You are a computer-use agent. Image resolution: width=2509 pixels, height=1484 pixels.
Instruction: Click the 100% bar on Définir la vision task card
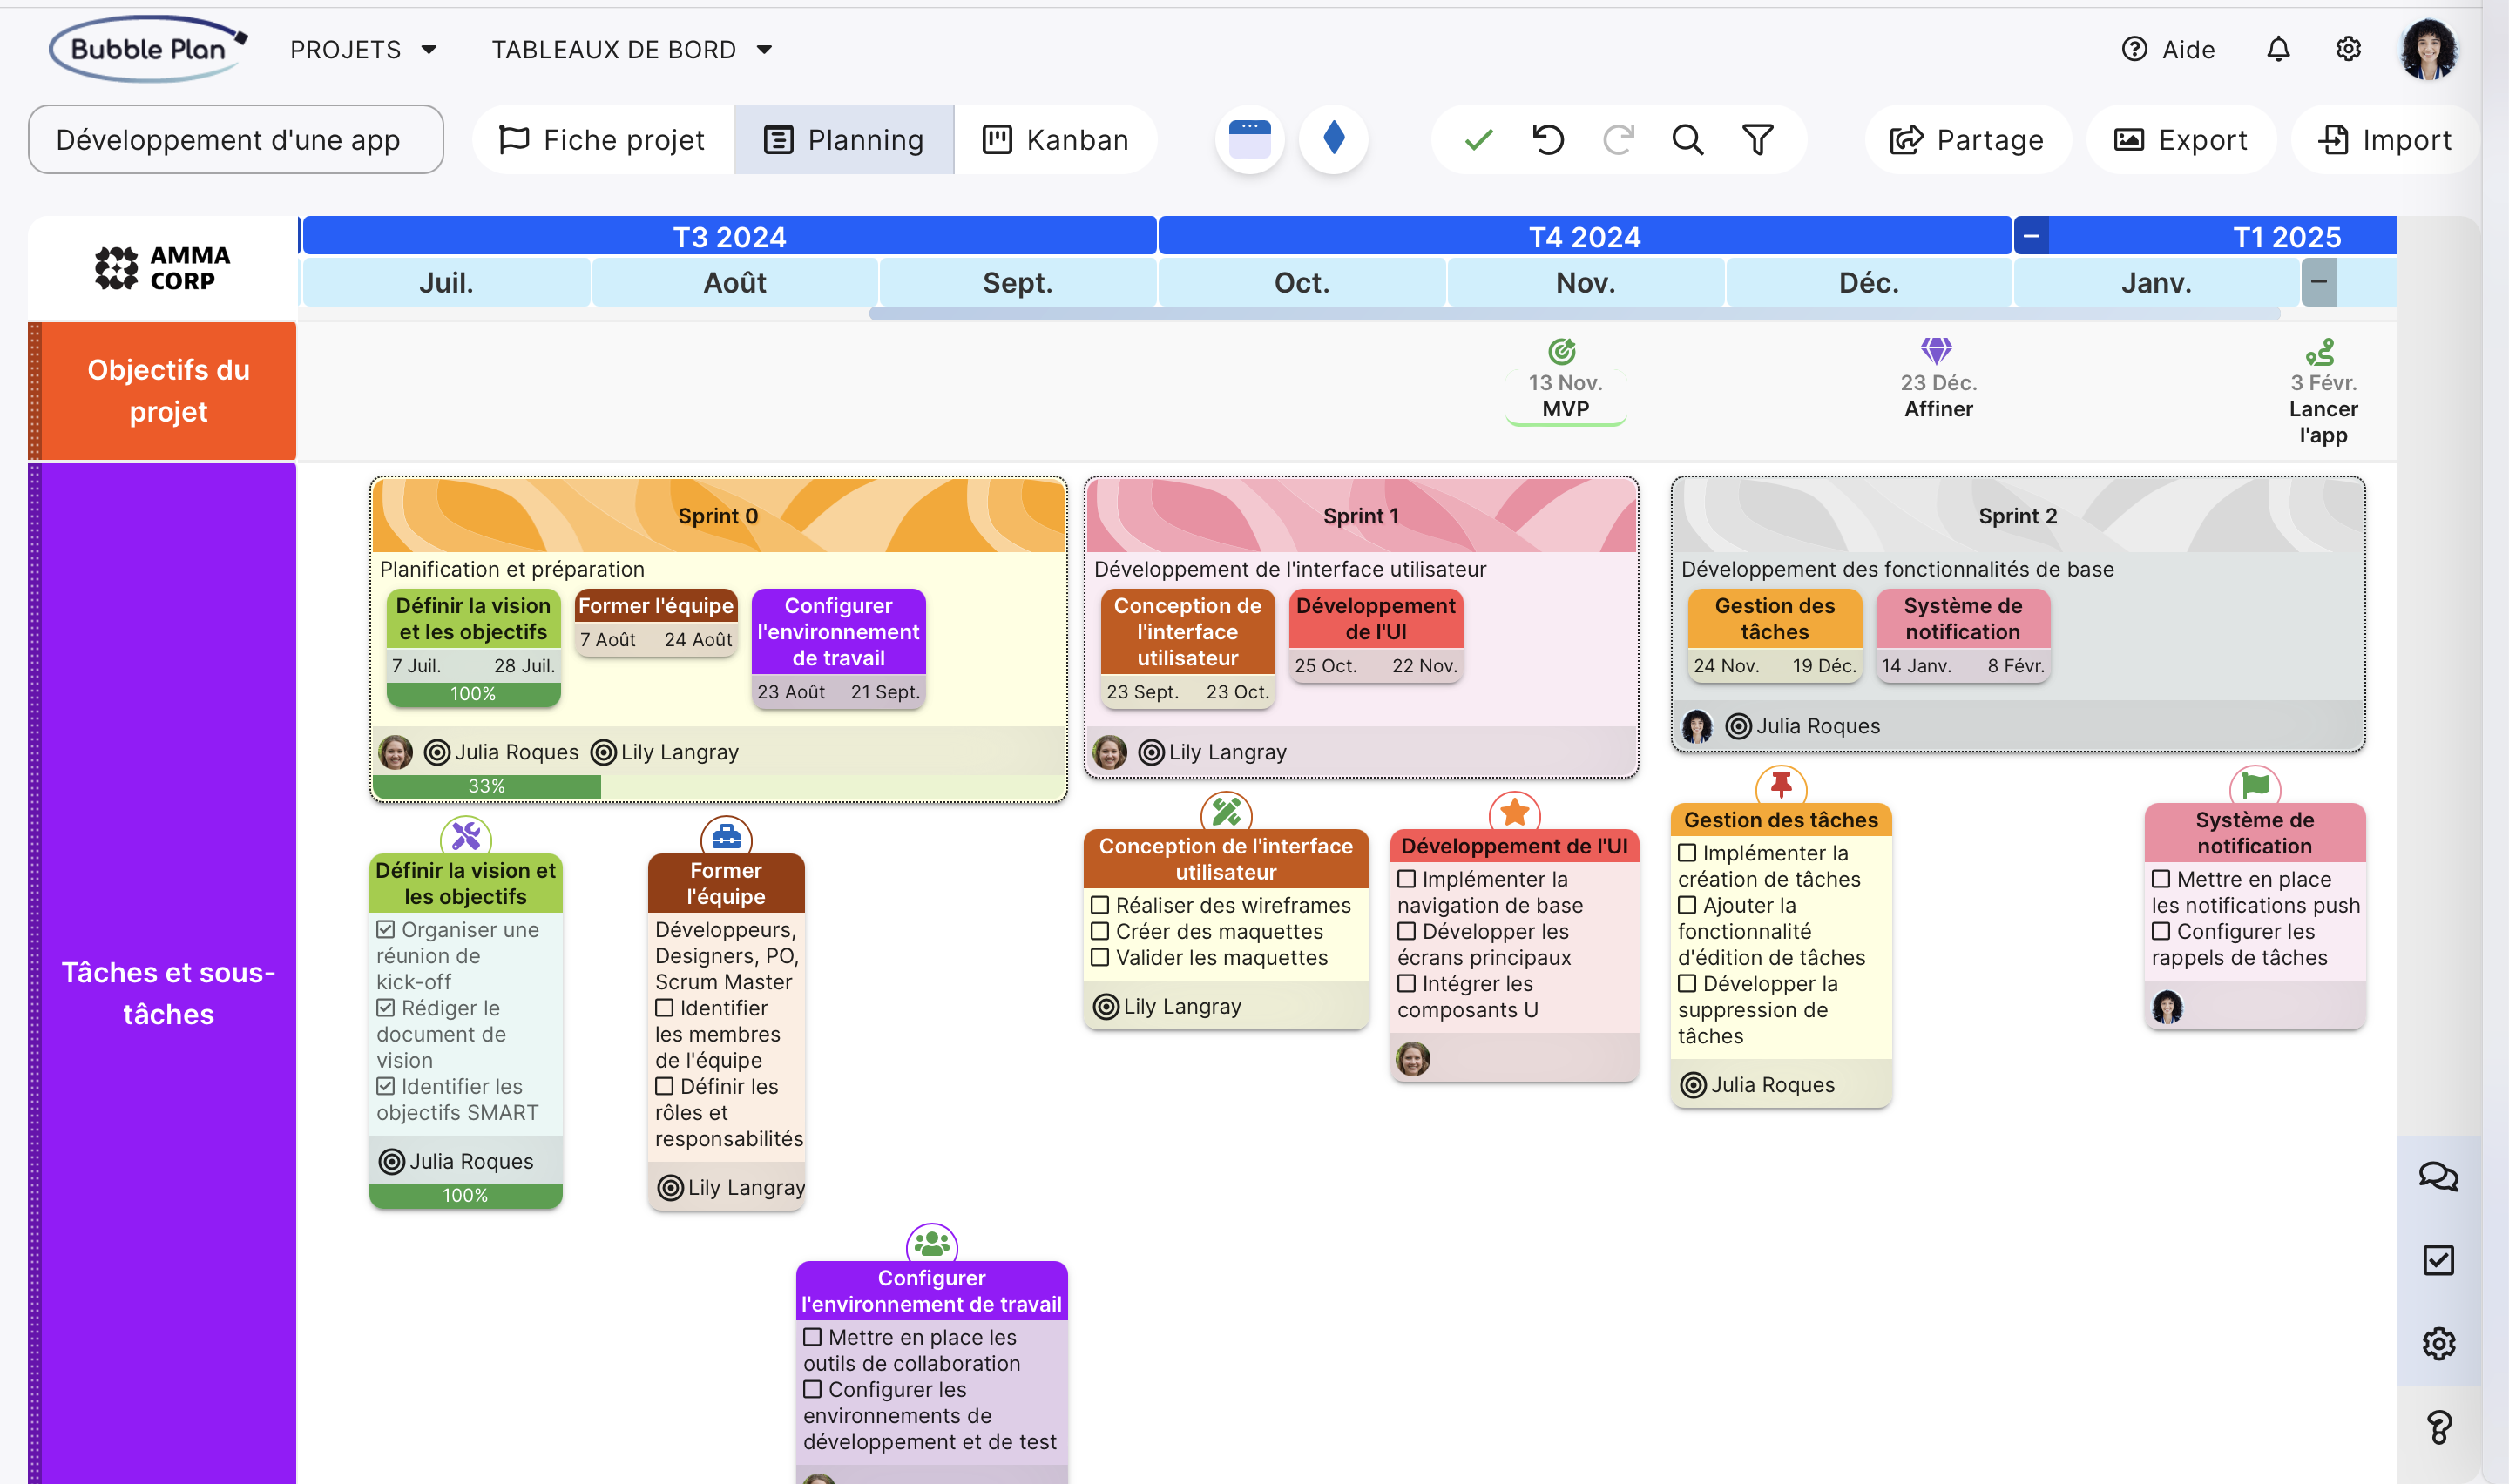click(x=466, y=1195)
